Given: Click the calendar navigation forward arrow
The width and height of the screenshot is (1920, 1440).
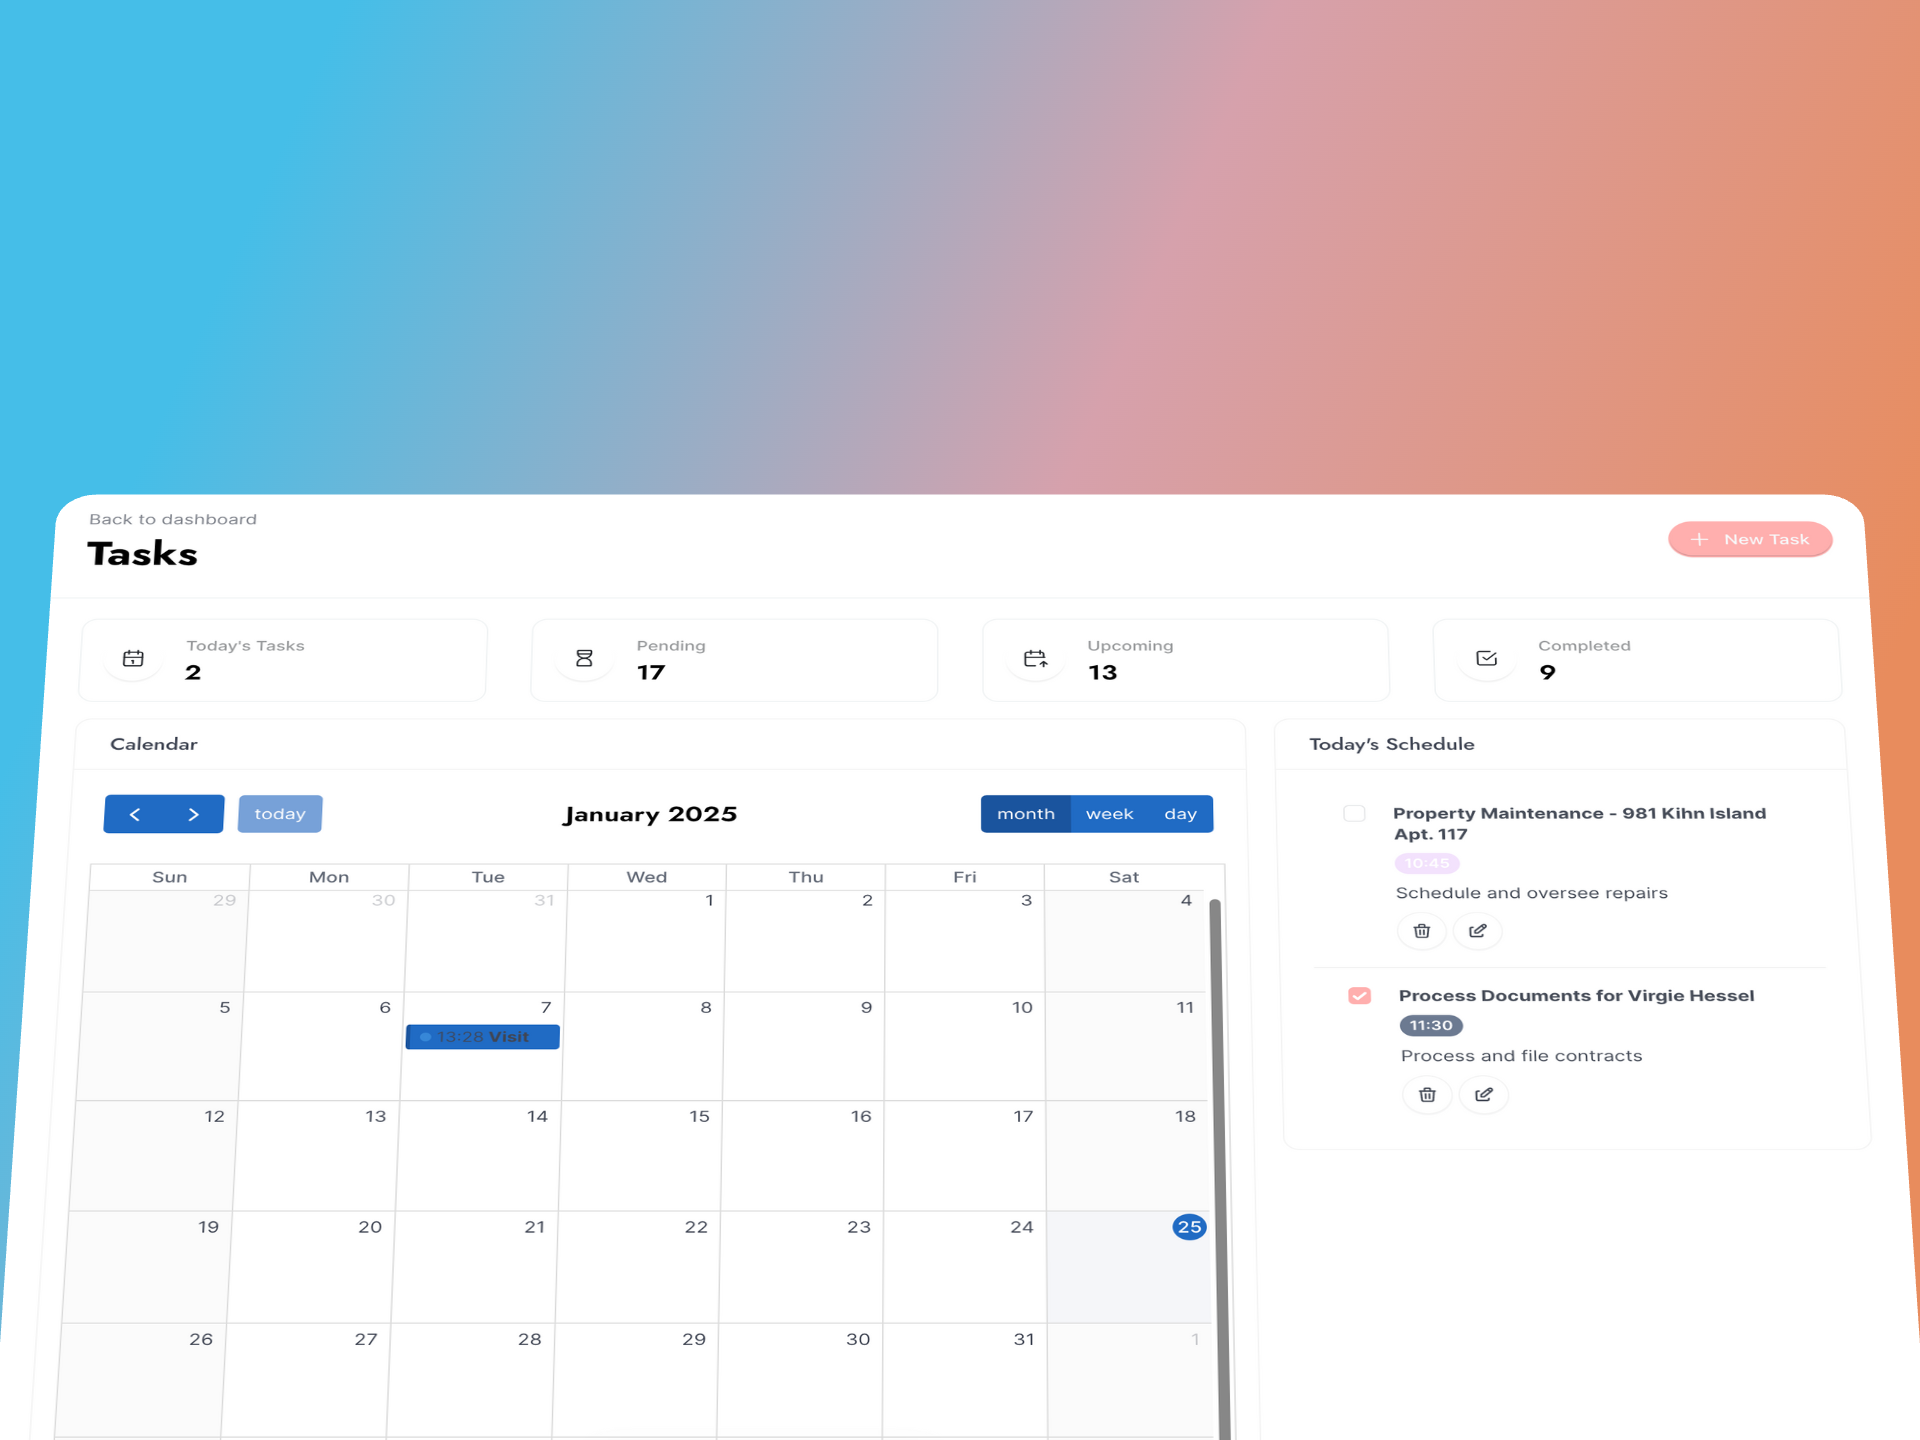Looking at the screenshot, I should [x=194, y=814].
